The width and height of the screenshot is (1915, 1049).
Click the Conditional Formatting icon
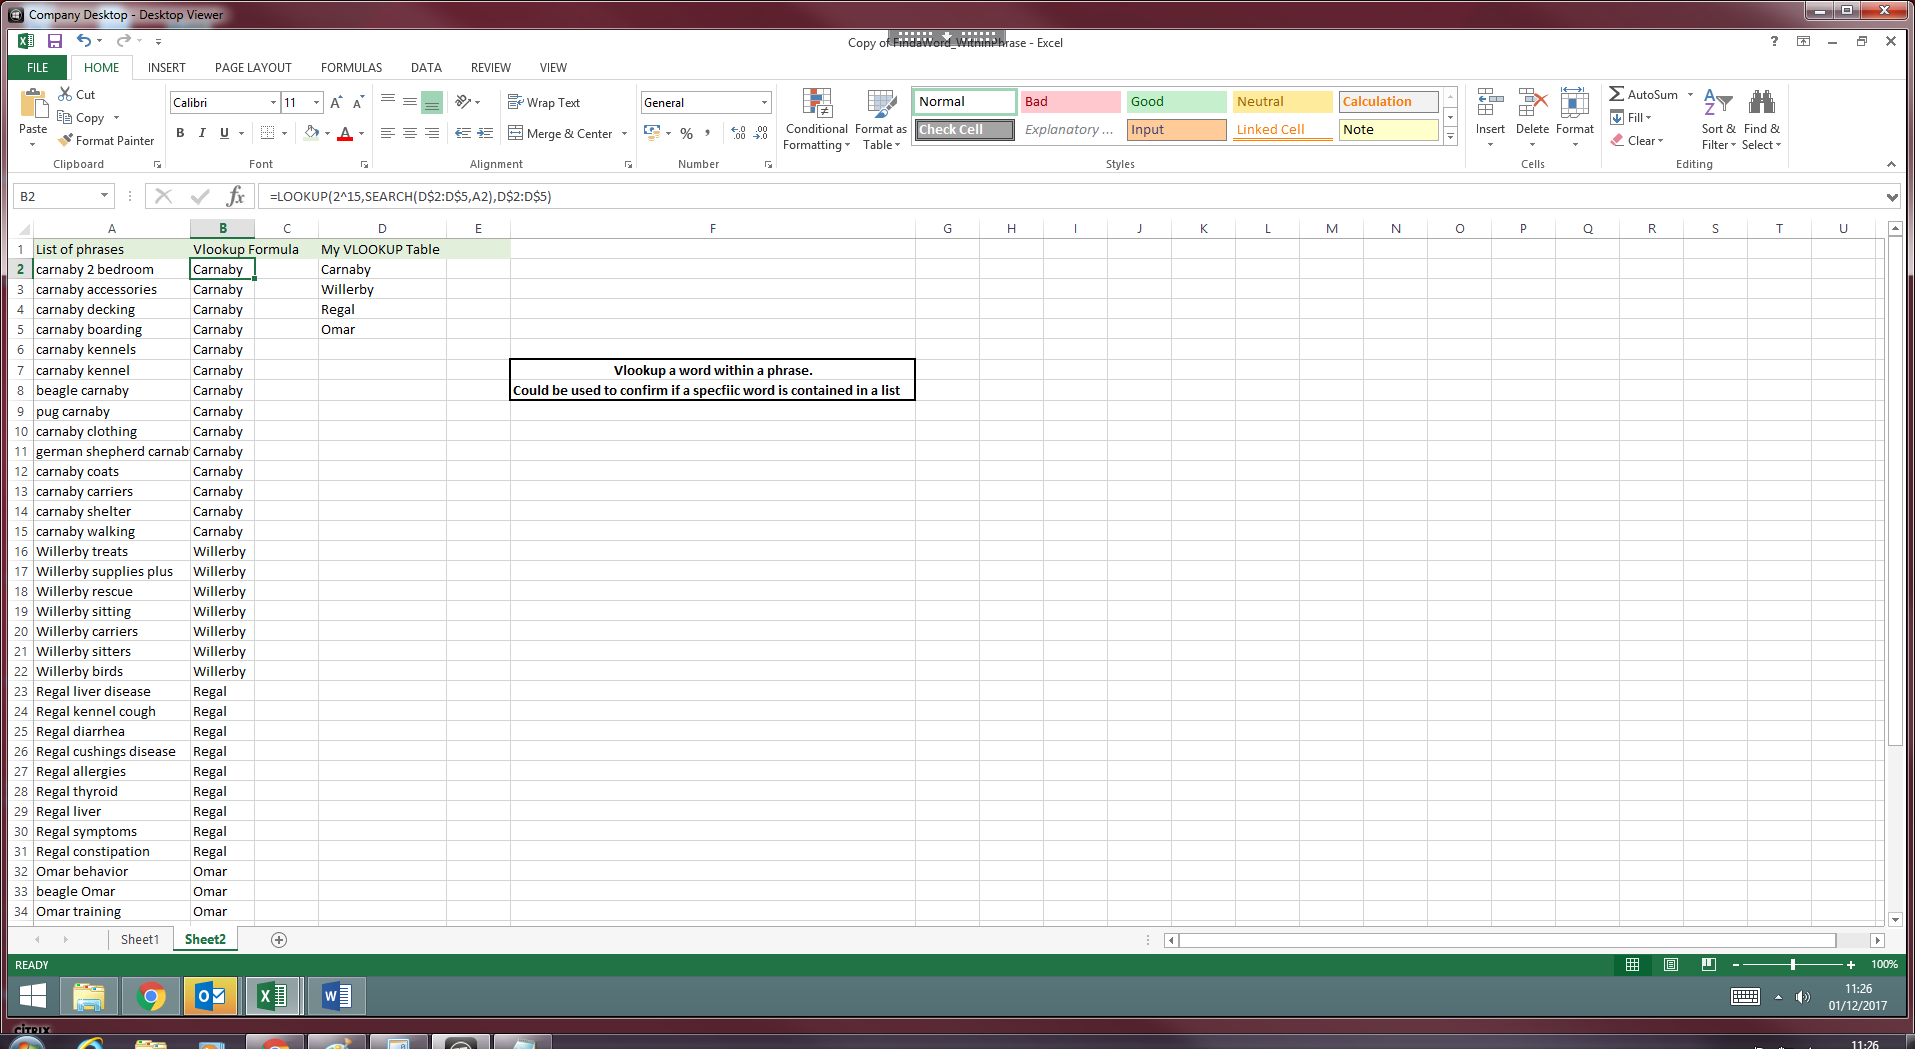point(817,104)
